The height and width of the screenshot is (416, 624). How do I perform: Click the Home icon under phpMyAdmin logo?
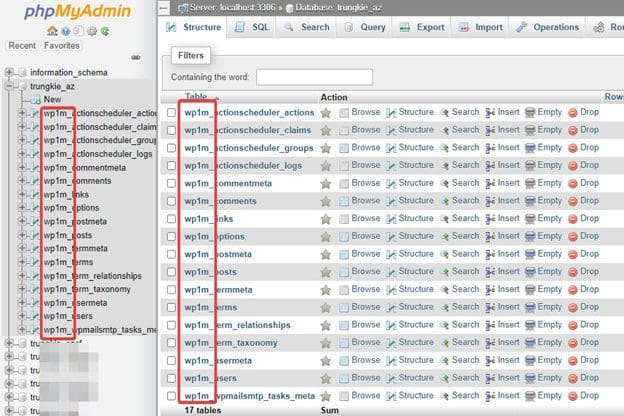tap(52, 31)
